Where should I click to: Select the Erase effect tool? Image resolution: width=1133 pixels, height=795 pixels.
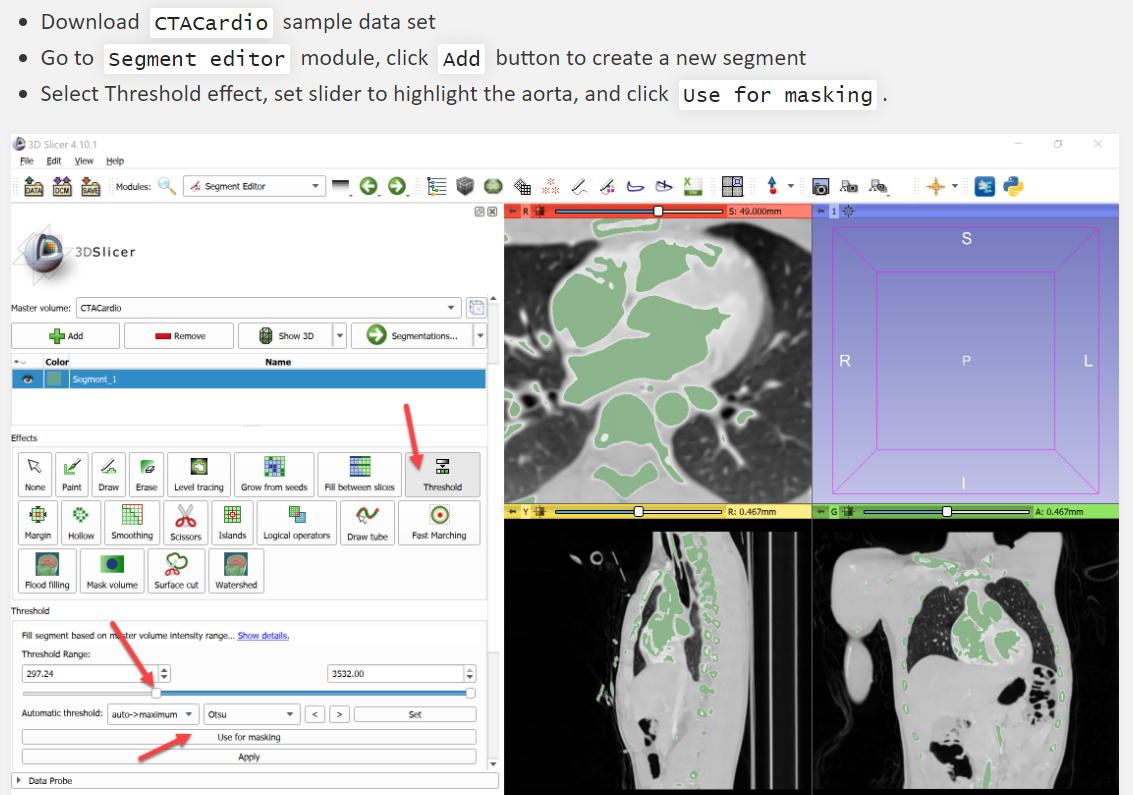tap(147, 474)
